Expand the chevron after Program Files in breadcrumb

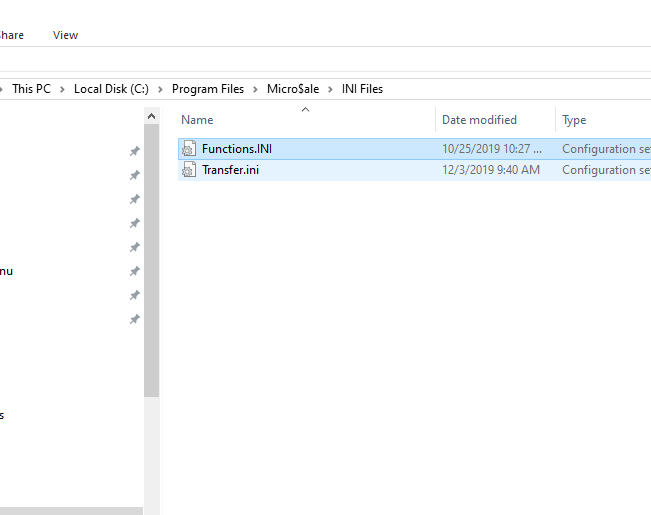pos(255,89)
